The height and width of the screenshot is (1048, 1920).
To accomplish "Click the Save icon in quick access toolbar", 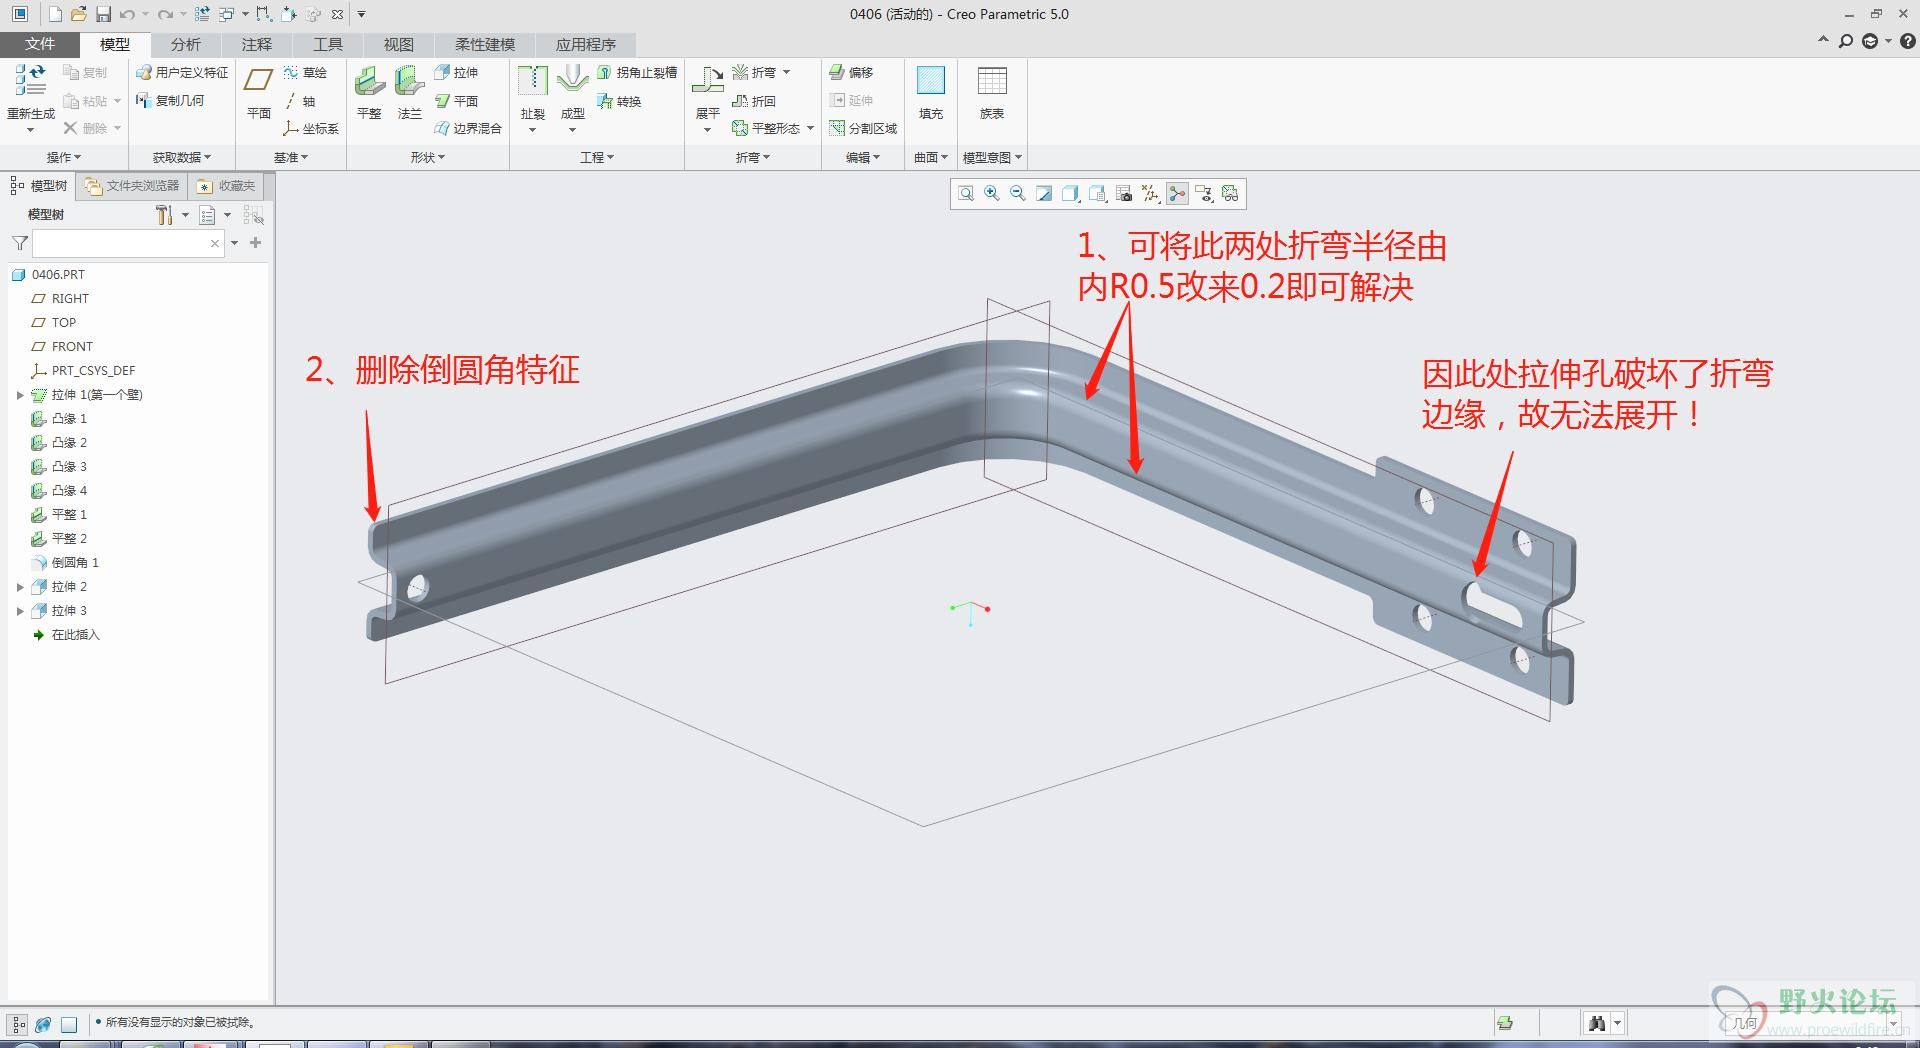I will [x=103, y=14].
